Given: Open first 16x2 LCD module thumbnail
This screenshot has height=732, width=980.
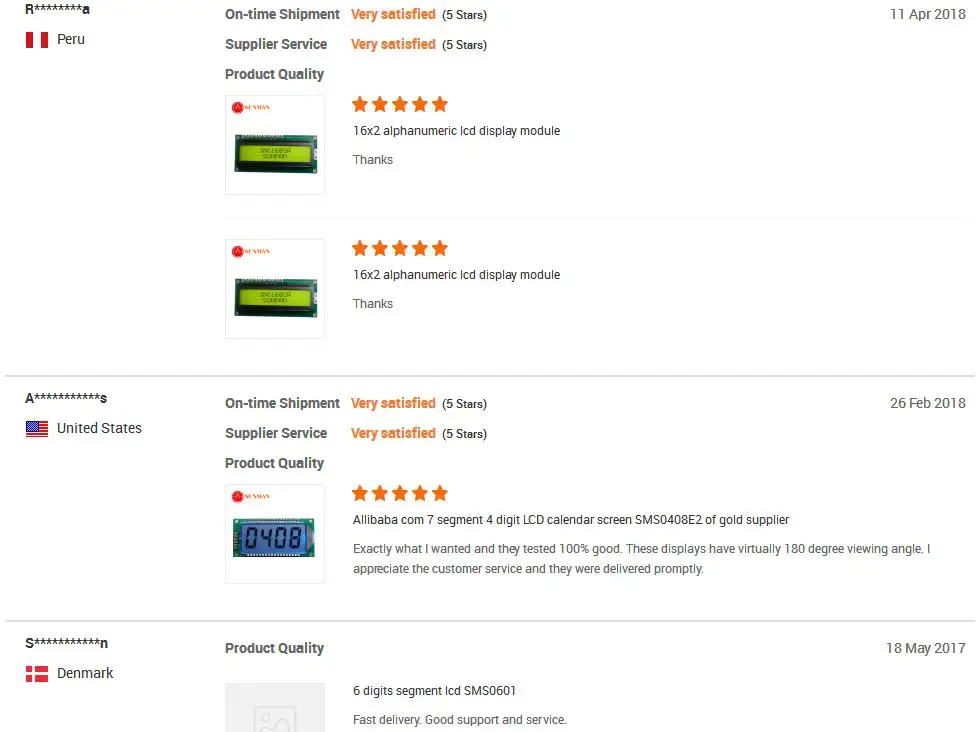Looking at the screenshot, I should 275,145.
